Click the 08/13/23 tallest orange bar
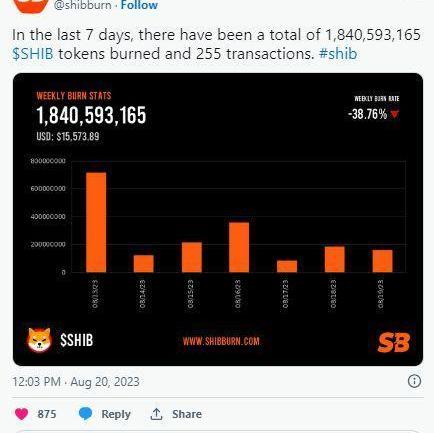434x433 pixels. (96, 222)
